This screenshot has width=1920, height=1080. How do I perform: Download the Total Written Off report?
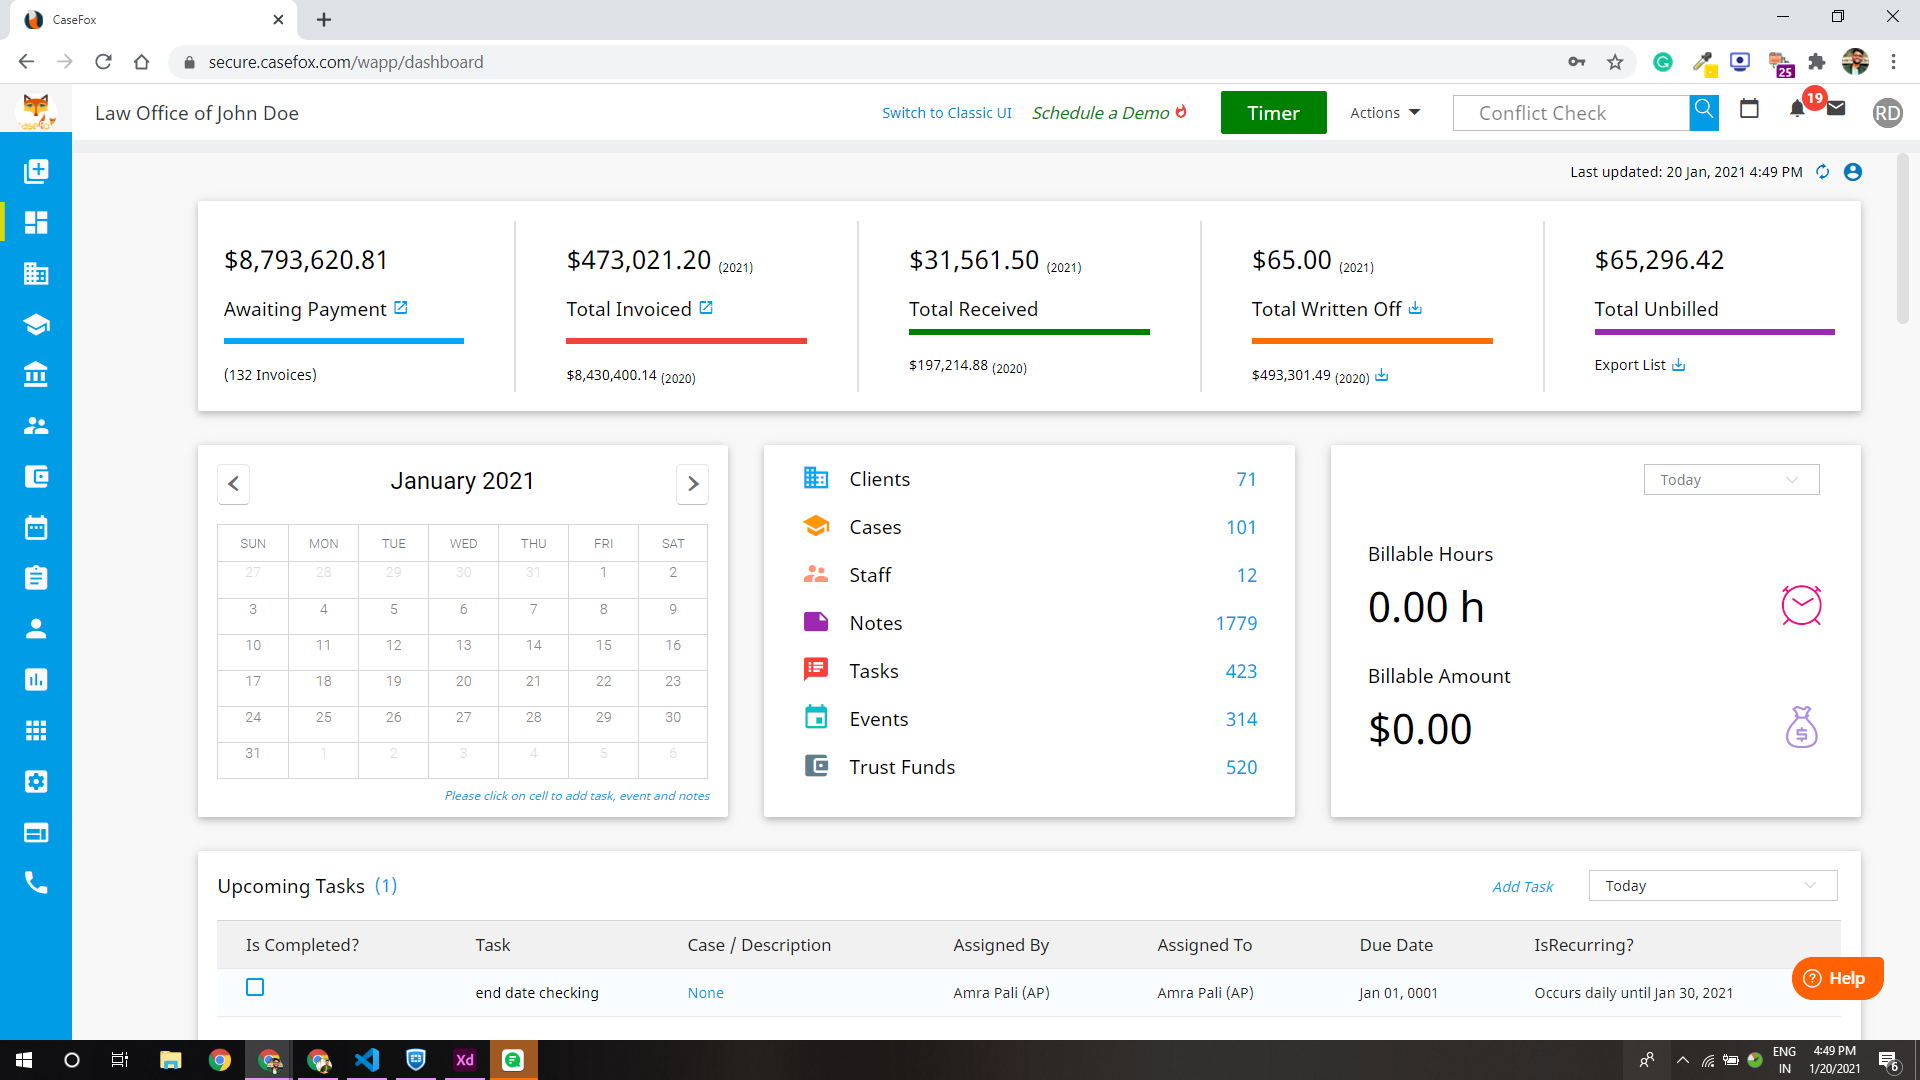coord(1416,309)
